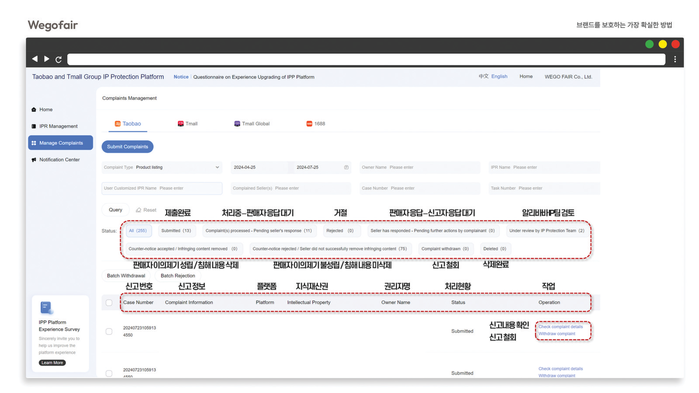This screenshot has height=393, width=699.
Task: Click the Case Number input field
Action: tap(419, 188)
